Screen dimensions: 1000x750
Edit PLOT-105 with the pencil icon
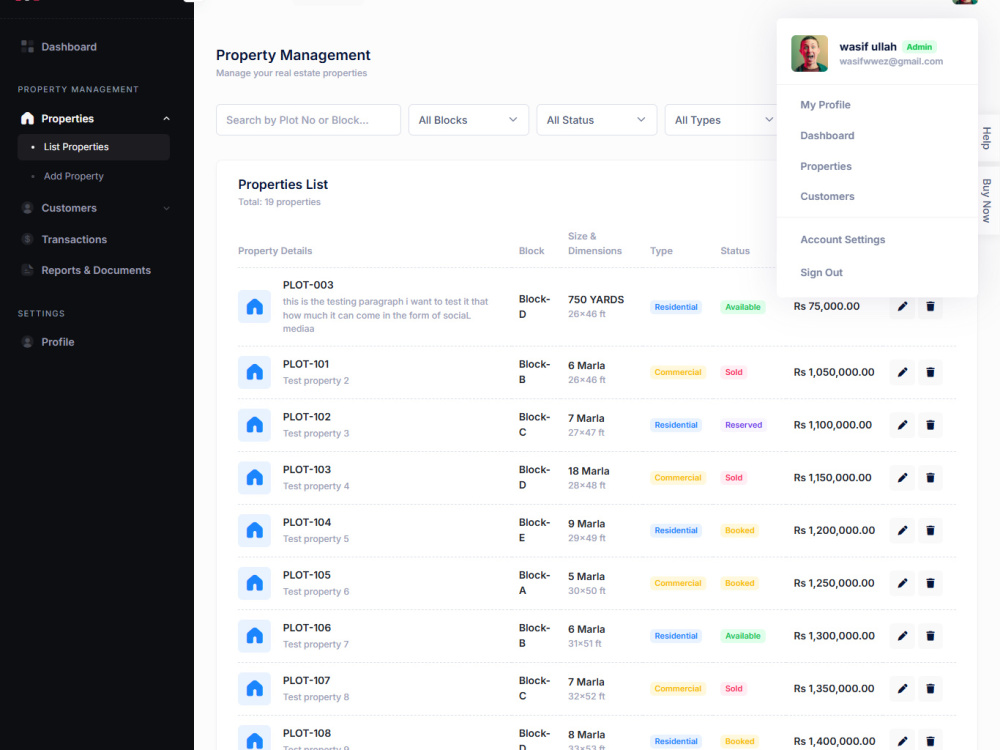[x=902, y=583]
